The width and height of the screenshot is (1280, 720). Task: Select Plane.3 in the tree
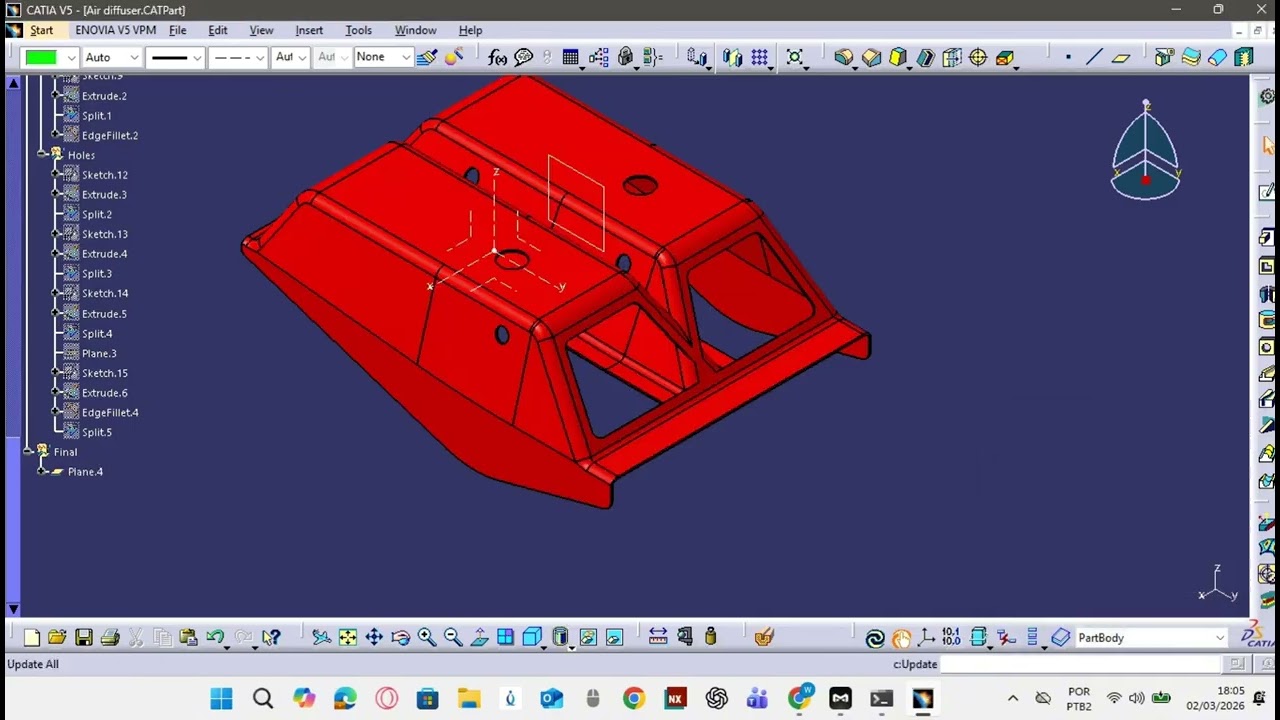point(99,353)
